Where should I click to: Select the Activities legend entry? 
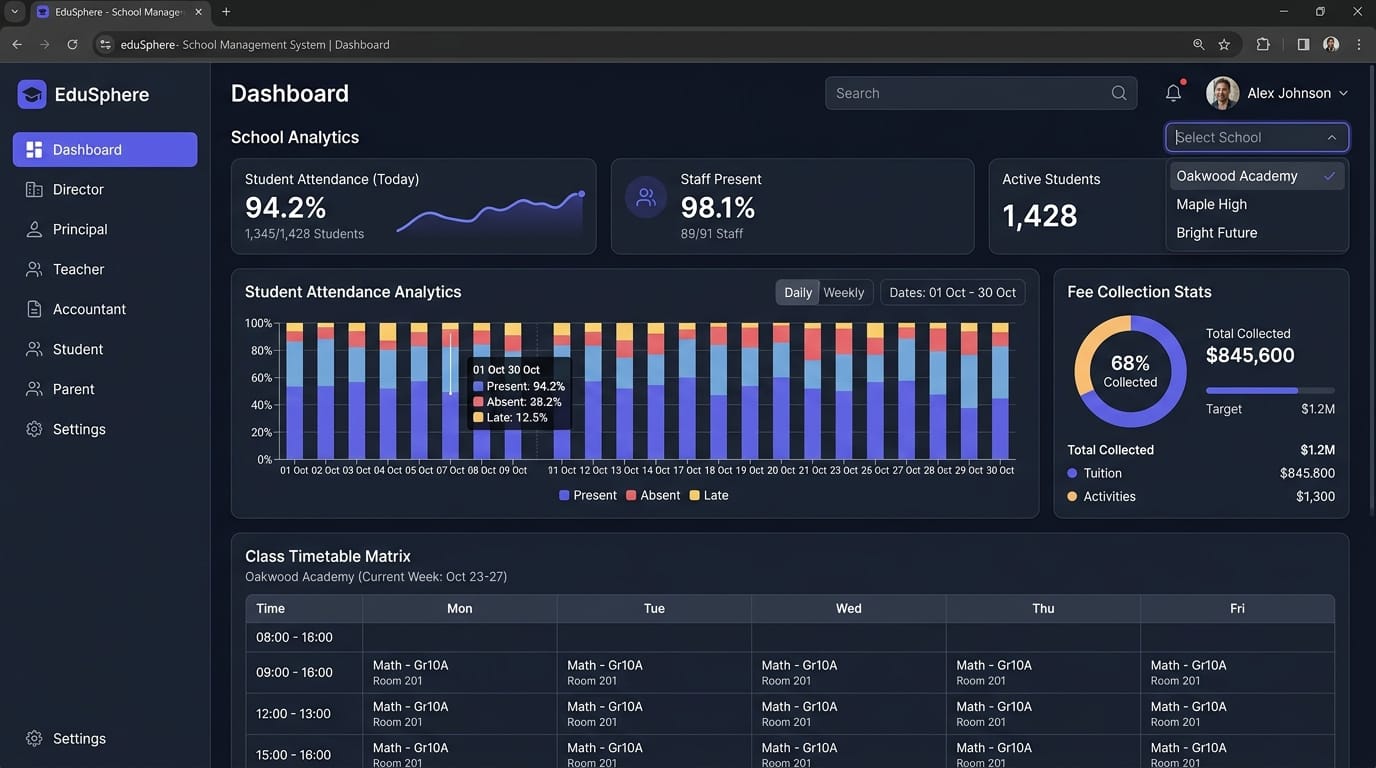point(1101,496)
